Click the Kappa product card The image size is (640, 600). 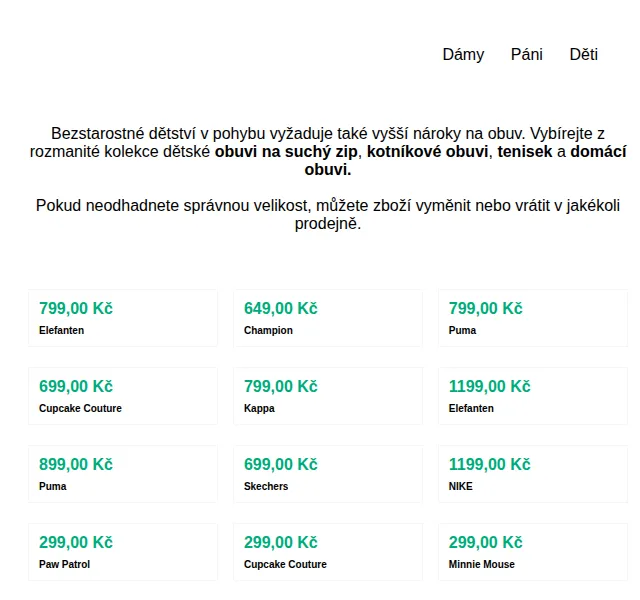point(328,396)
